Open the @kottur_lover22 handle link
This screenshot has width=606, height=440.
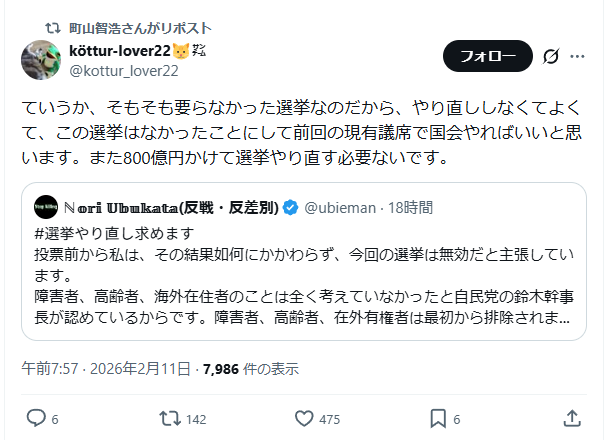coord(123,69)
